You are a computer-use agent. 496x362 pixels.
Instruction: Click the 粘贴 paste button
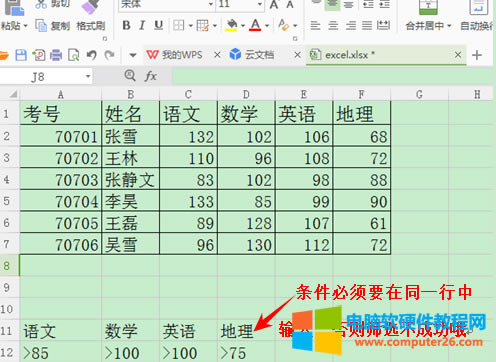14,25
